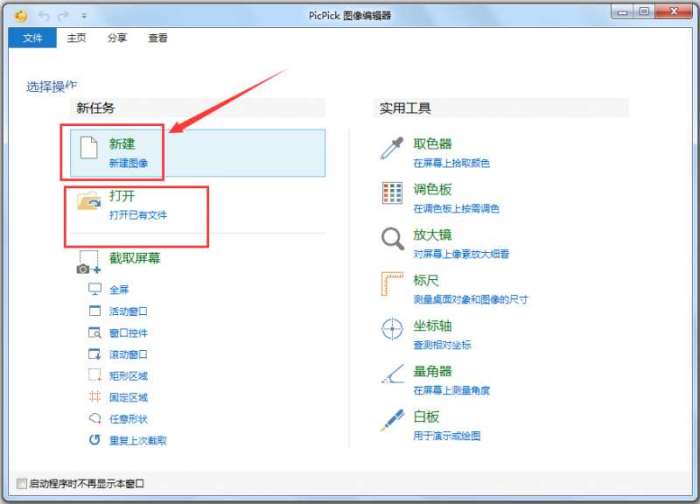Click the camera icon beside 截取屏幕
Image resolution: width=700 pixels, height=504 pixels.
point(88,262)
